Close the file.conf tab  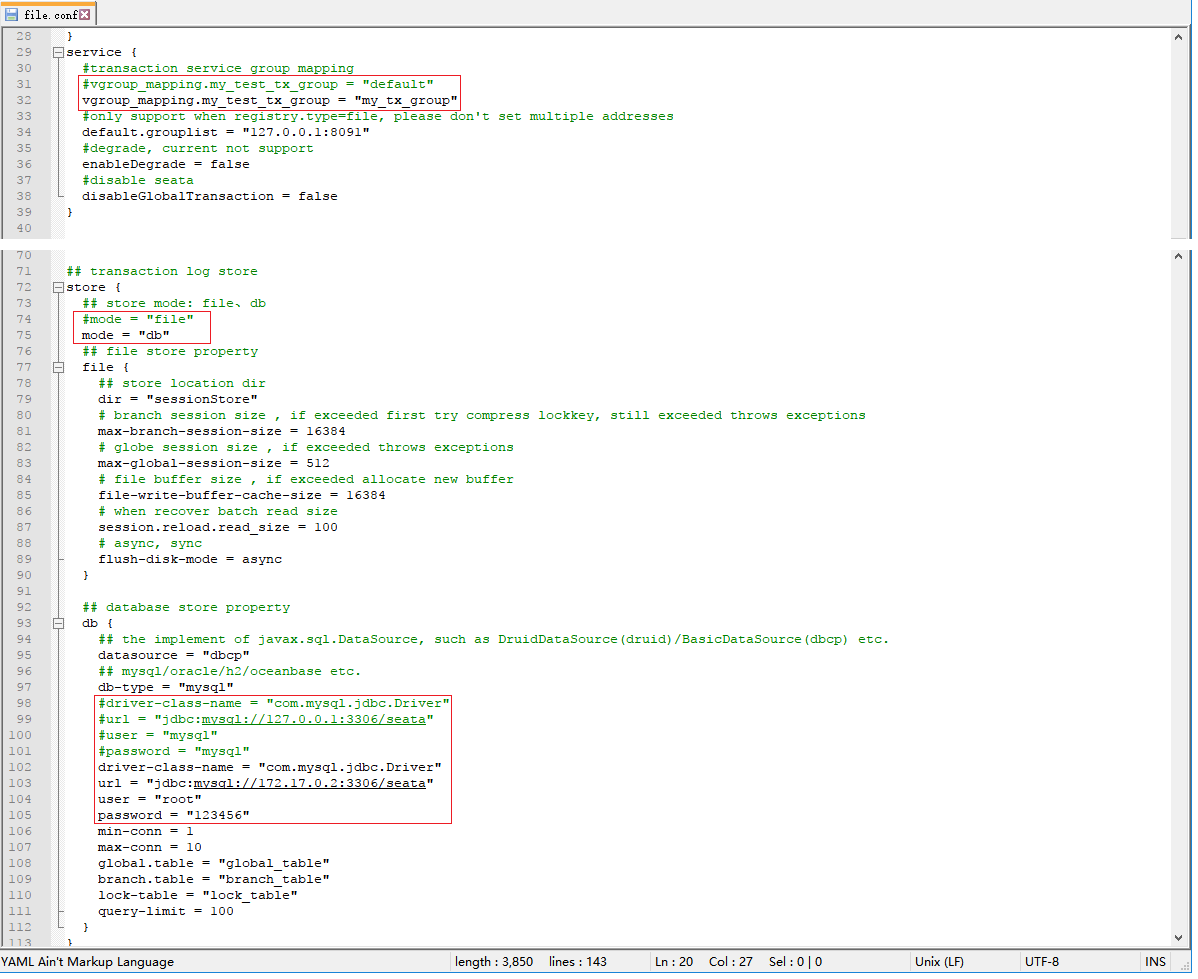(x=84, y=14)
